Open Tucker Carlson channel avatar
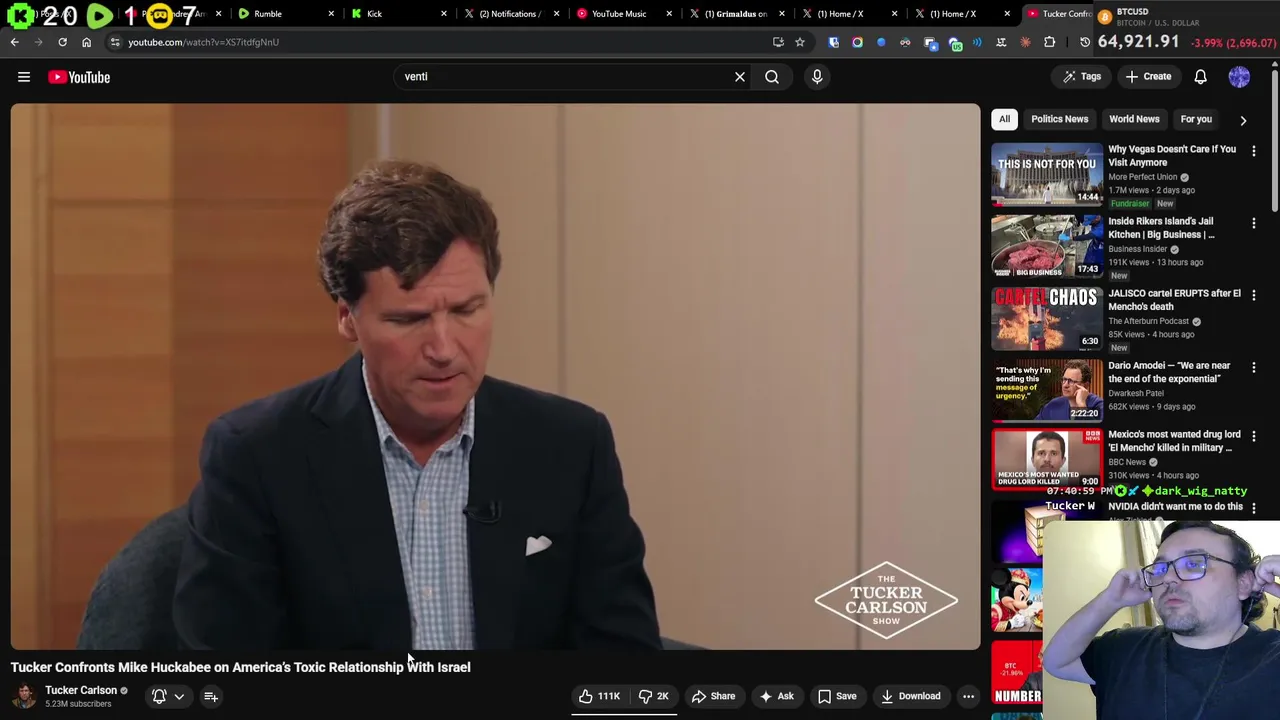1280x720 pixels. point(24,696)
